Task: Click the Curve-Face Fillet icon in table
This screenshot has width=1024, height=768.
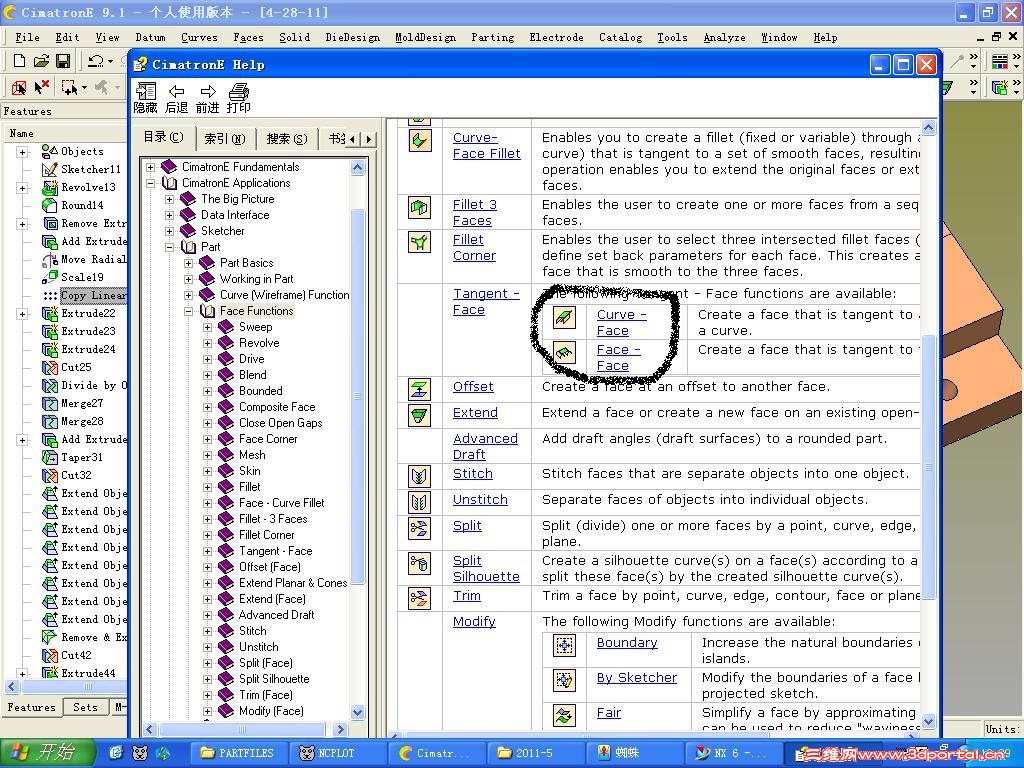Action: coord(419,140)
